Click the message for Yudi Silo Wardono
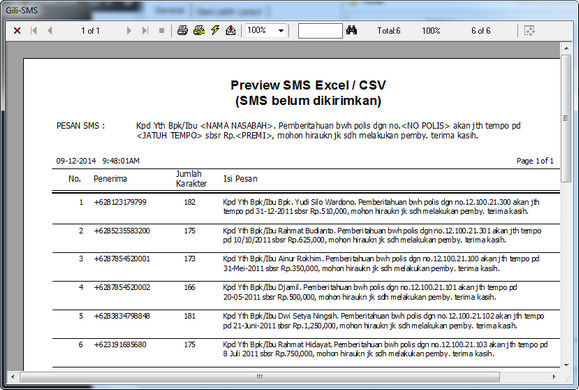Image resolution: width=579 pixels, height=390 pixels. click(381, 207)
